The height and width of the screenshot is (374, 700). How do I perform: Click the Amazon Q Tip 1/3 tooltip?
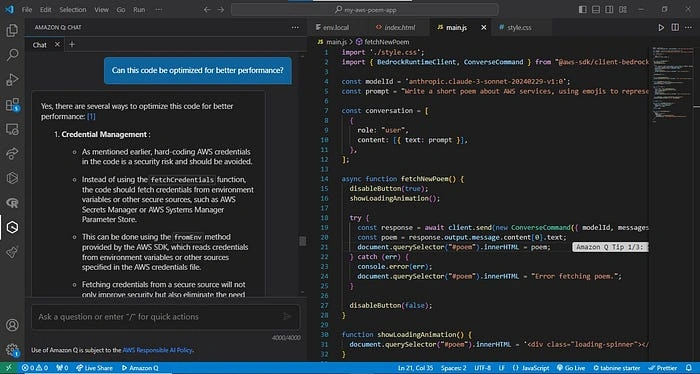point(610,247)
